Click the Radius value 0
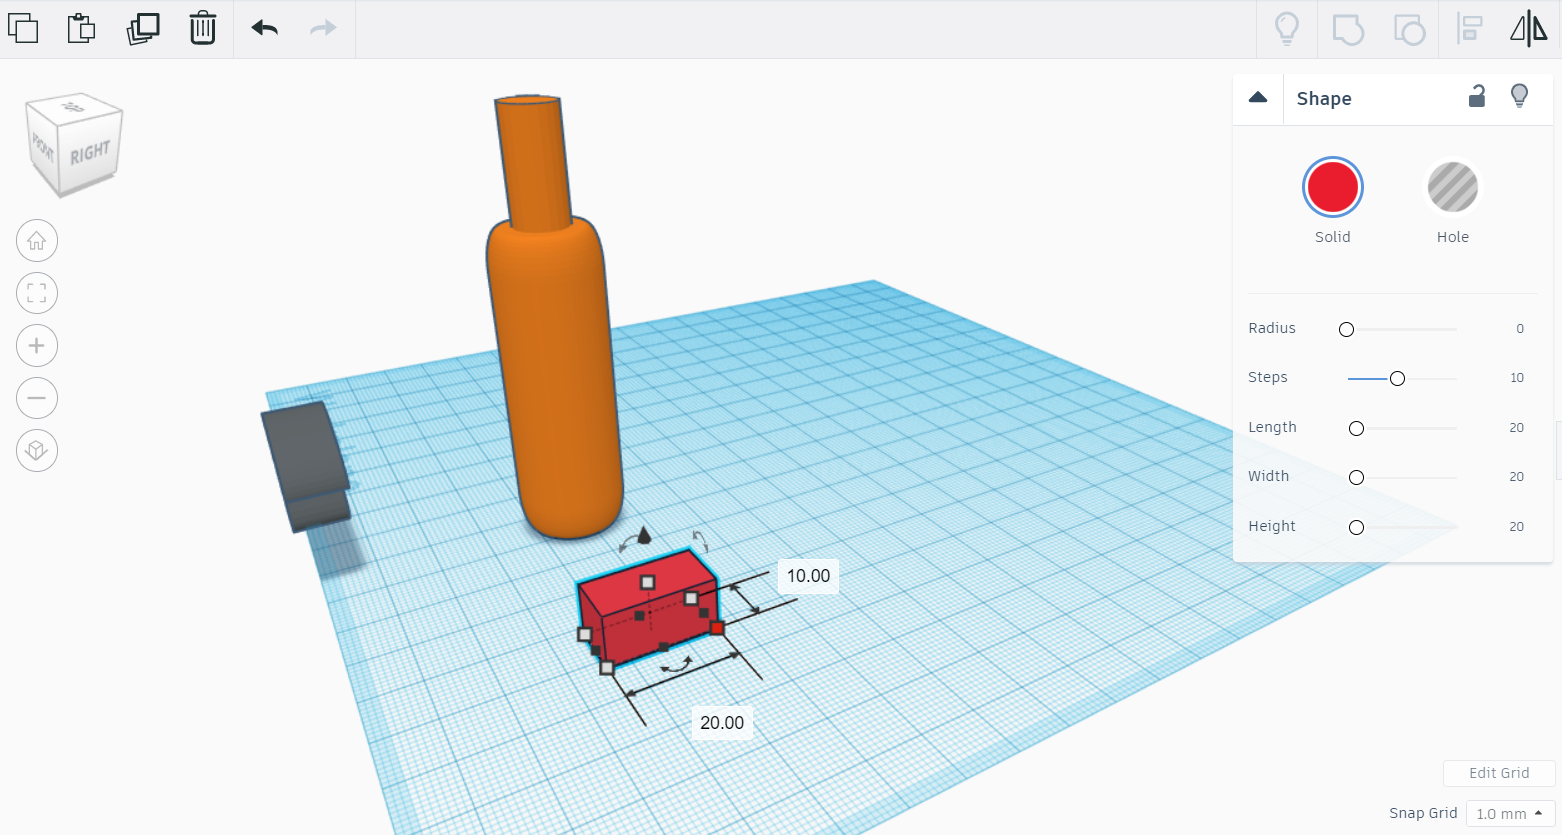Screen dimensions: 1562x835 point(1520,329)
